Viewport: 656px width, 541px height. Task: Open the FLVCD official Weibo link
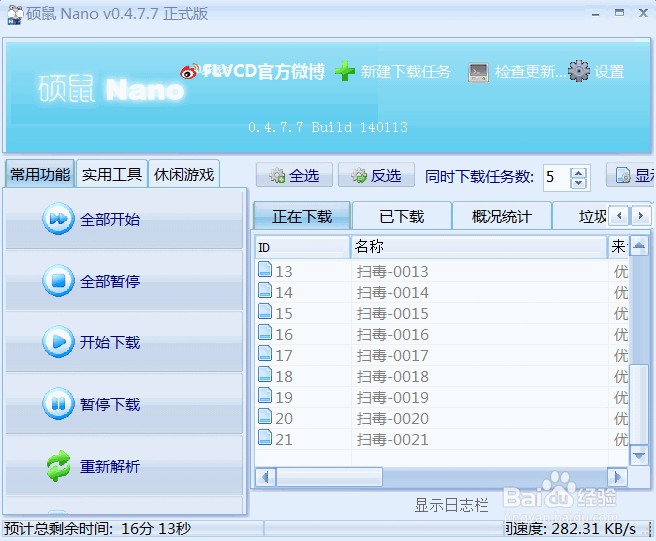264,72
